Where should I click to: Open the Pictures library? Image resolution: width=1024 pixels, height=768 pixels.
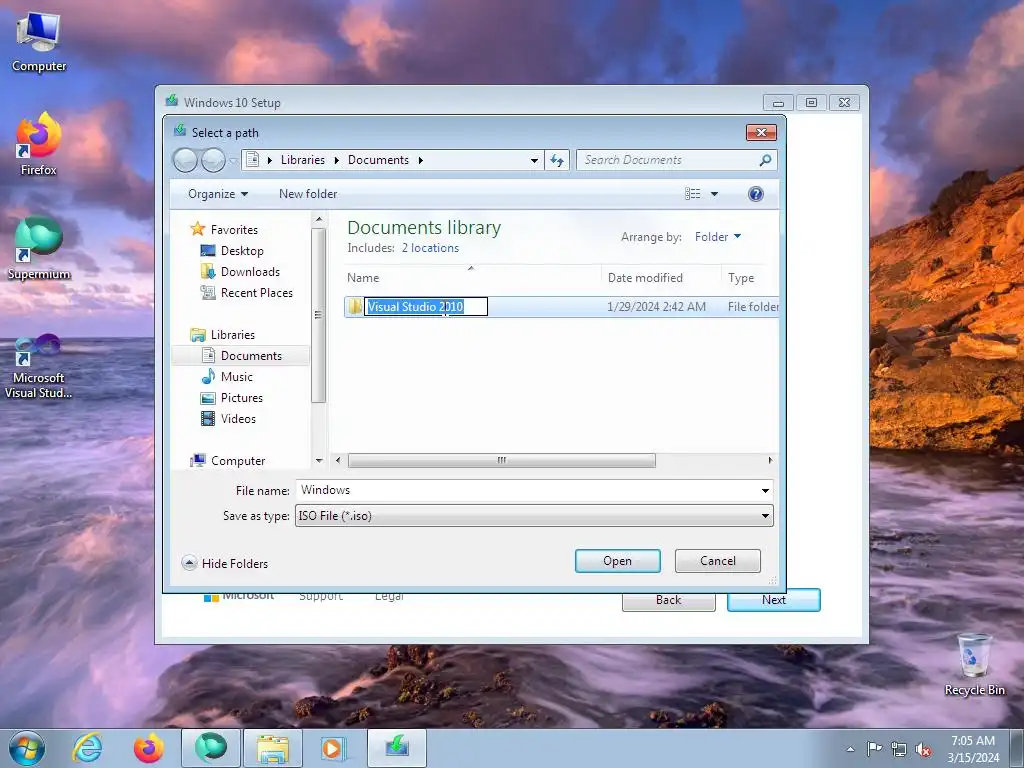(x=242, y=398)
